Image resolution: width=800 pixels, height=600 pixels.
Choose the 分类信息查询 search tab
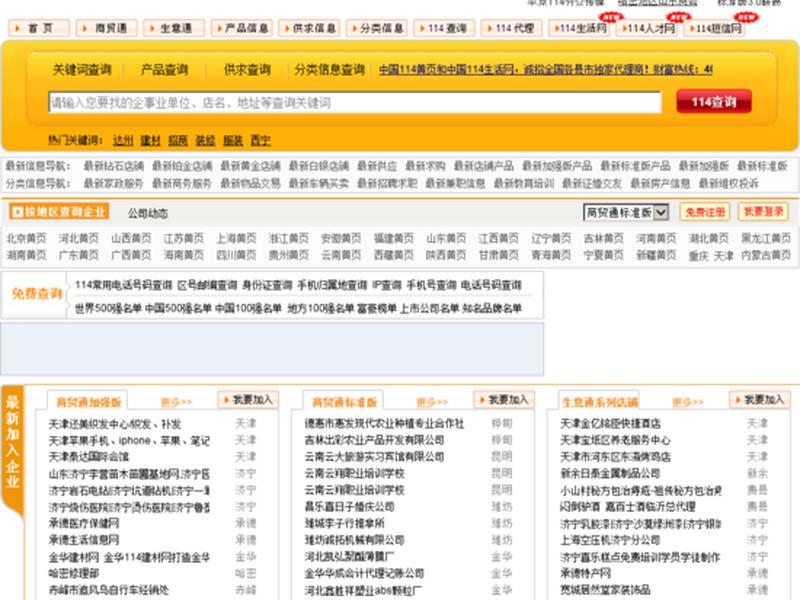(x=330, y=70)
